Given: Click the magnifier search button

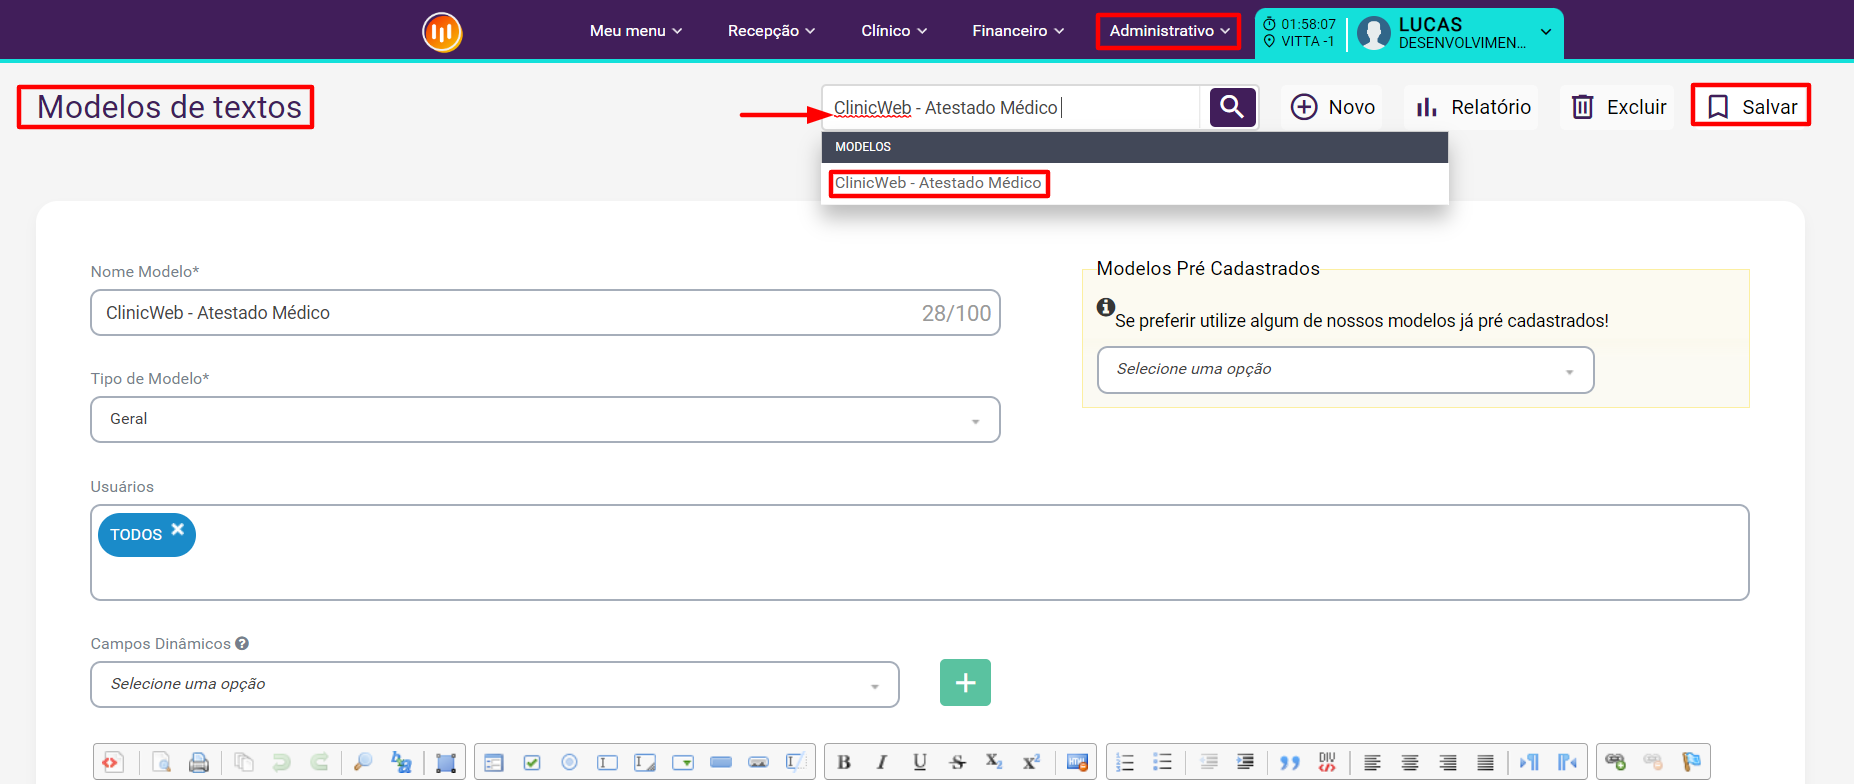Looking at the screenshot, I should 1232,107.
